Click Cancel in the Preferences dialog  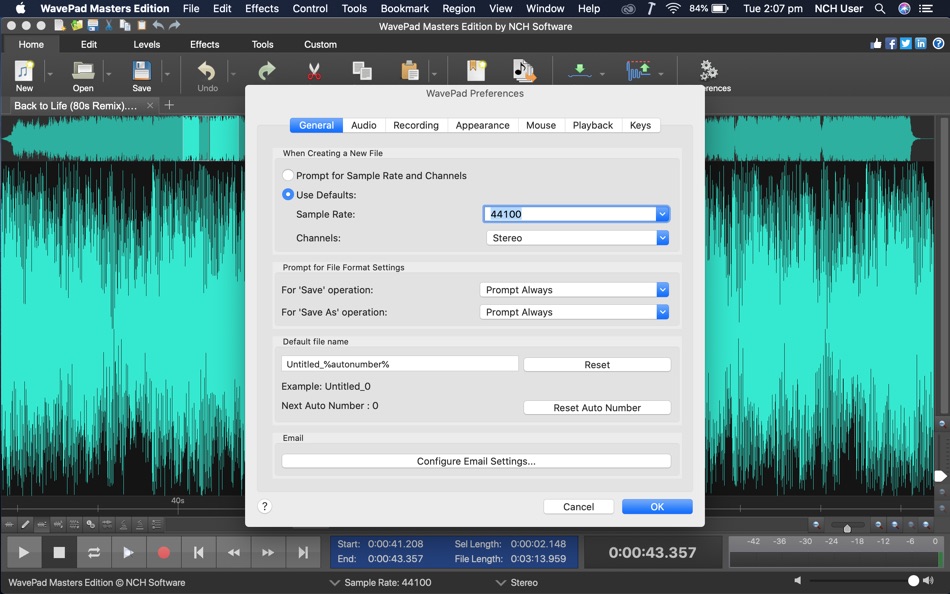pyautogui.click(x=579, y=506)
